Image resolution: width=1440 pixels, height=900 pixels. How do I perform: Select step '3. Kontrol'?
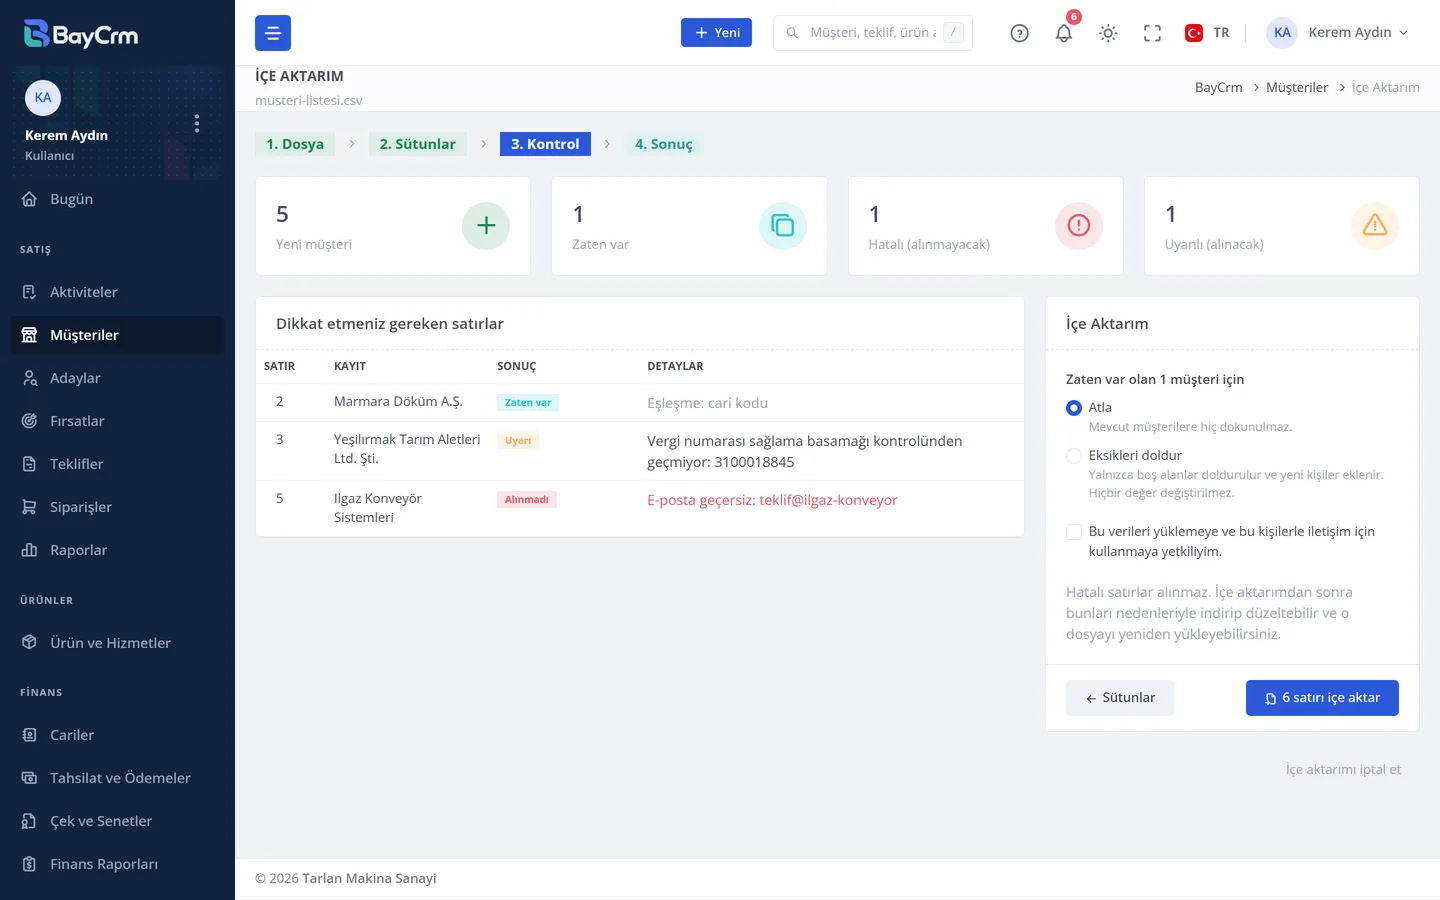545,144
